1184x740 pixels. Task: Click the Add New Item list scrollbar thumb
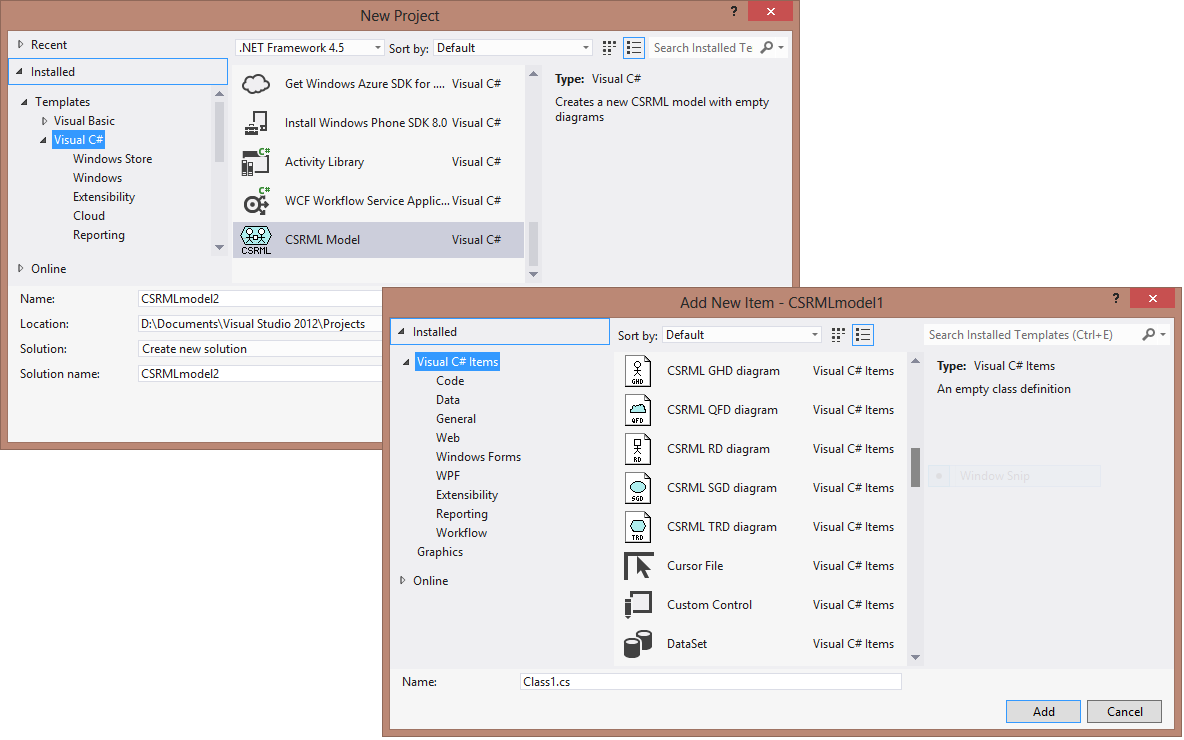[916, 467]
